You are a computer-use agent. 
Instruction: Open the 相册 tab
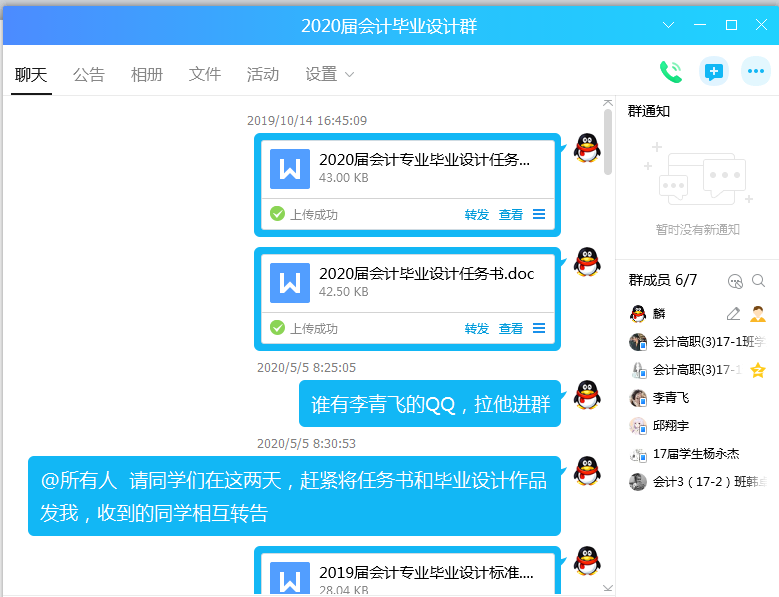point(147,75)
